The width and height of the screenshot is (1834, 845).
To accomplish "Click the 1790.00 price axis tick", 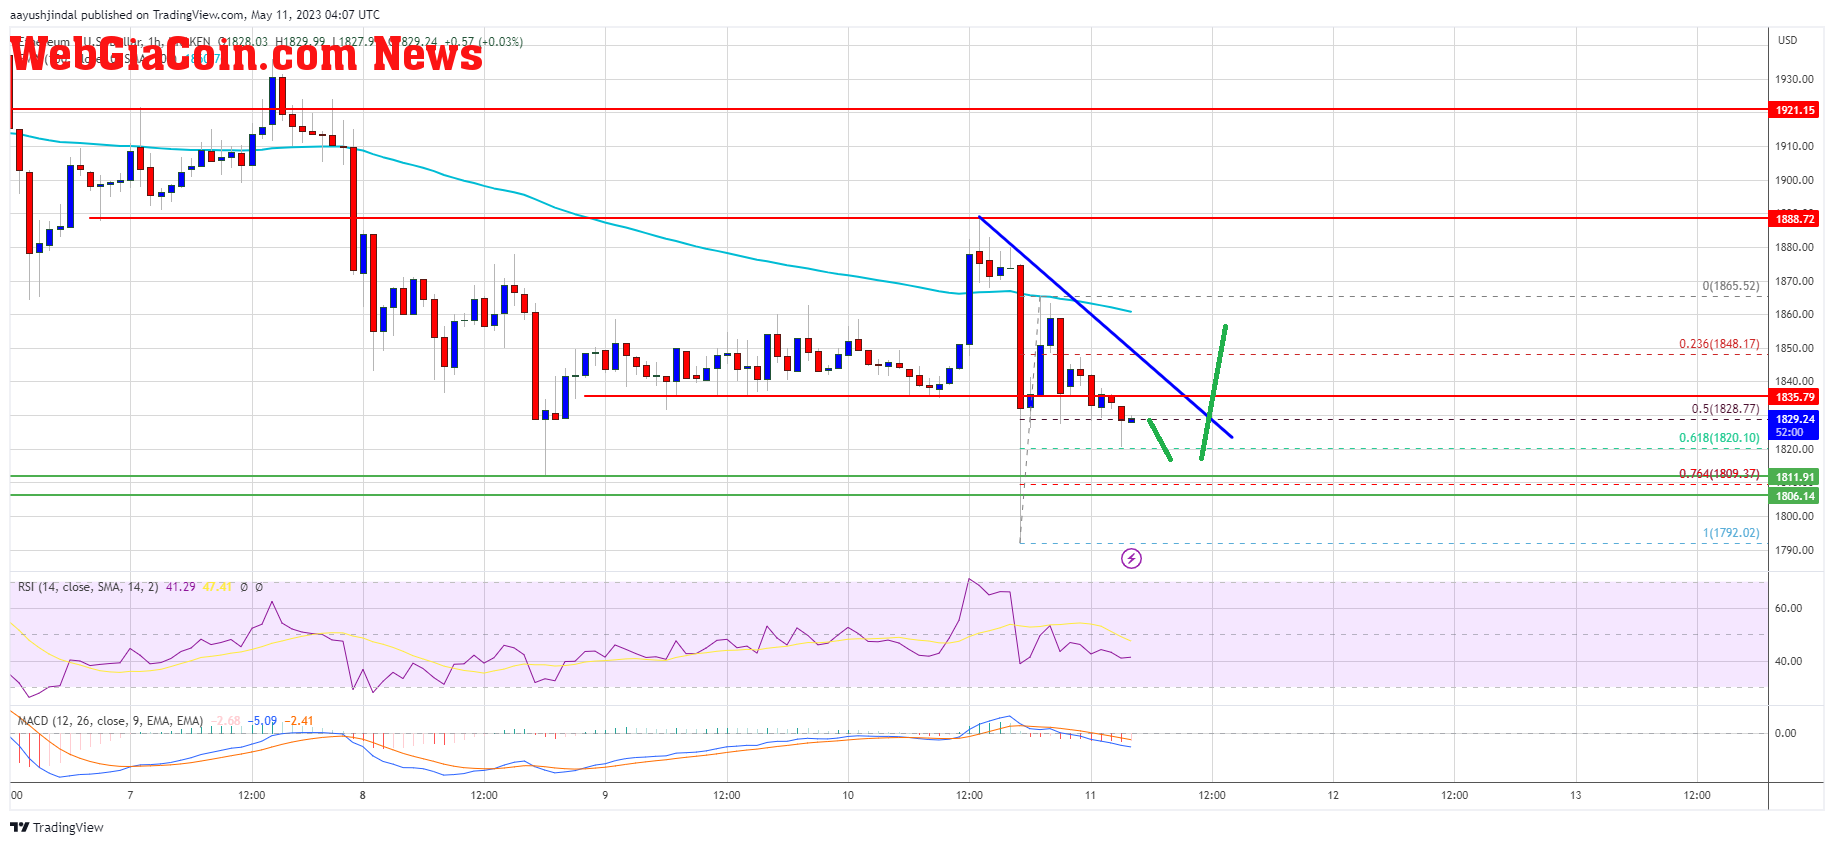I will [1794, 550].
